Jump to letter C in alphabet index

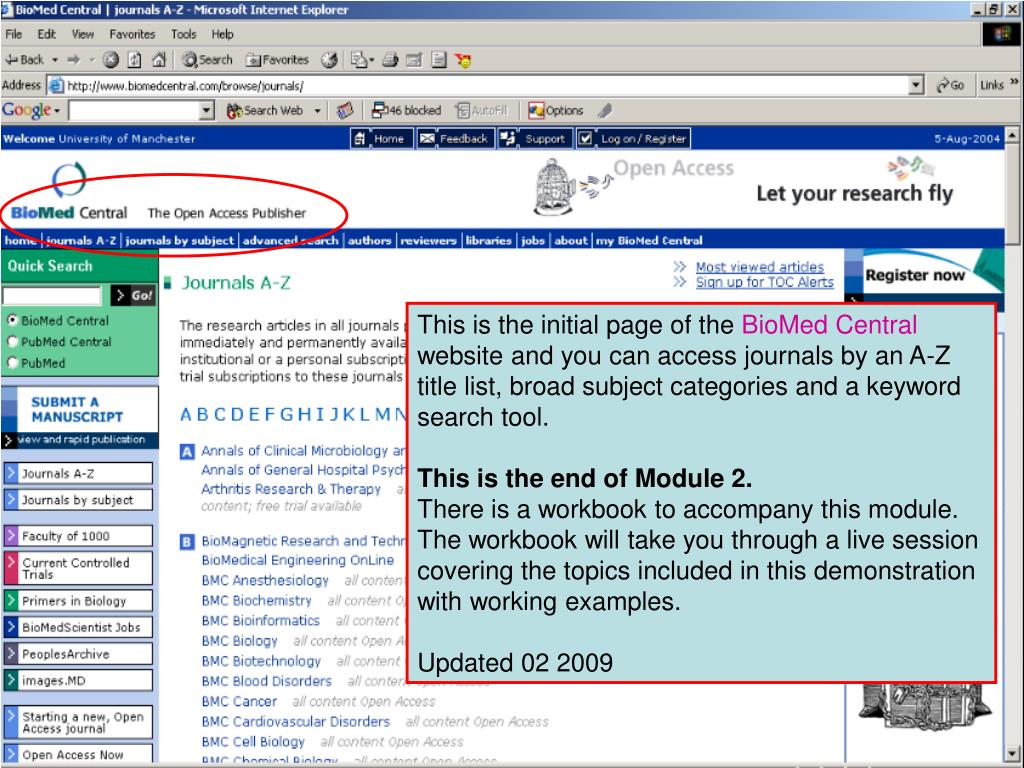point(220,414)
